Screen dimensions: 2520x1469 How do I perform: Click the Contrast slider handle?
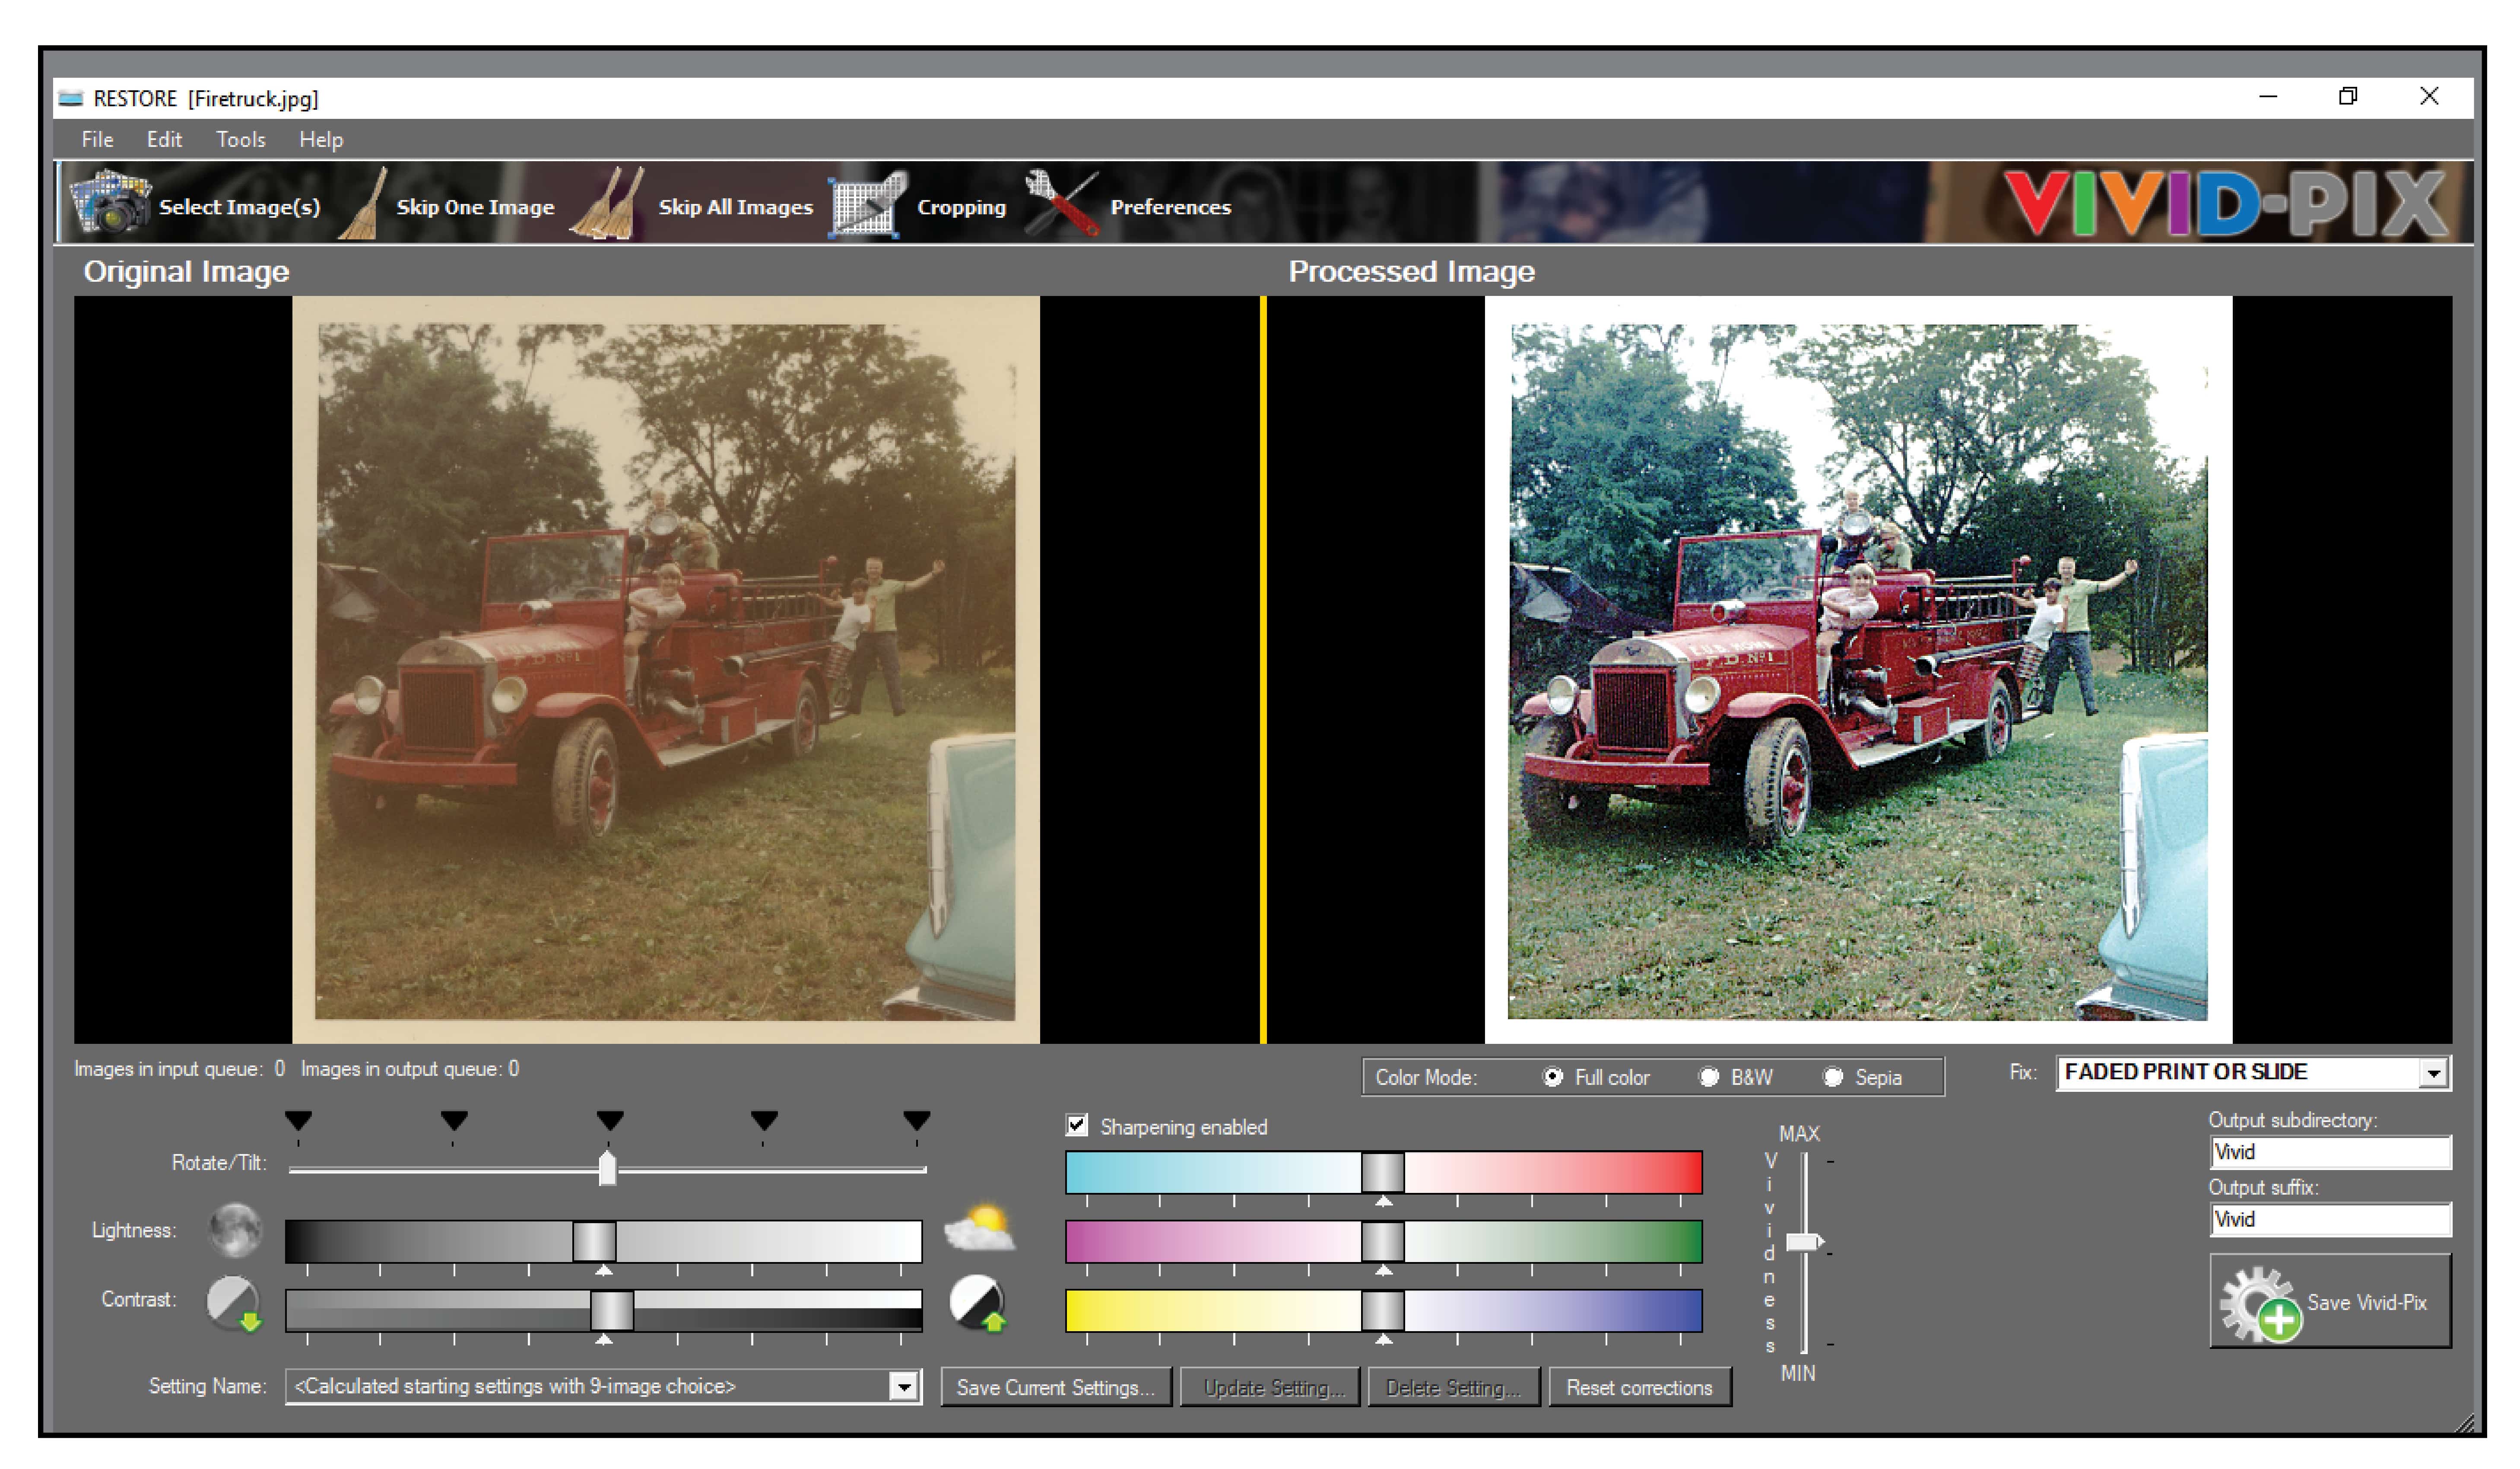coord(611,1310)
